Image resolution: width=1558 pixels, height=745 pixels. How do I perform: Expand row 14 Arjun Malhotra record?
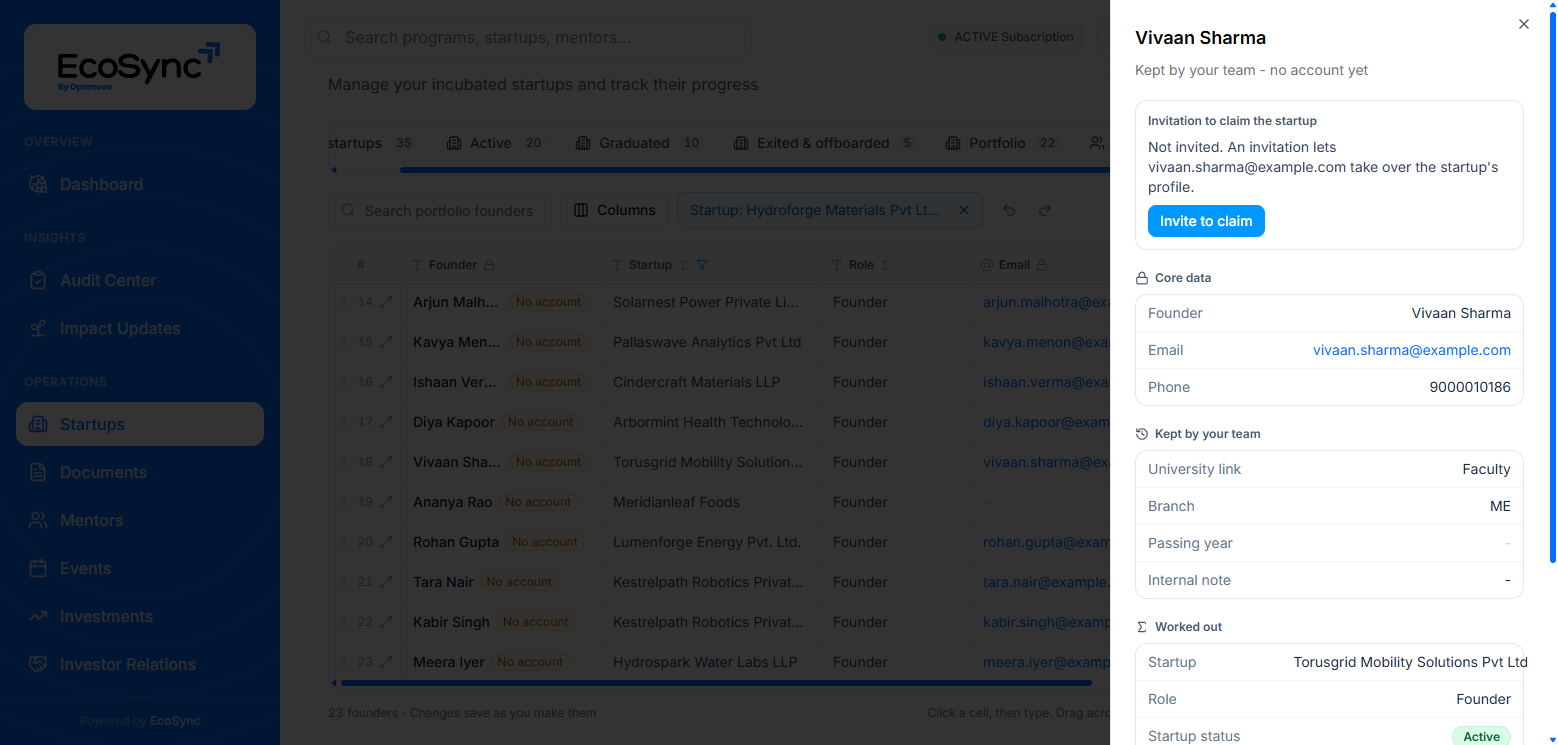coord(386,302)
